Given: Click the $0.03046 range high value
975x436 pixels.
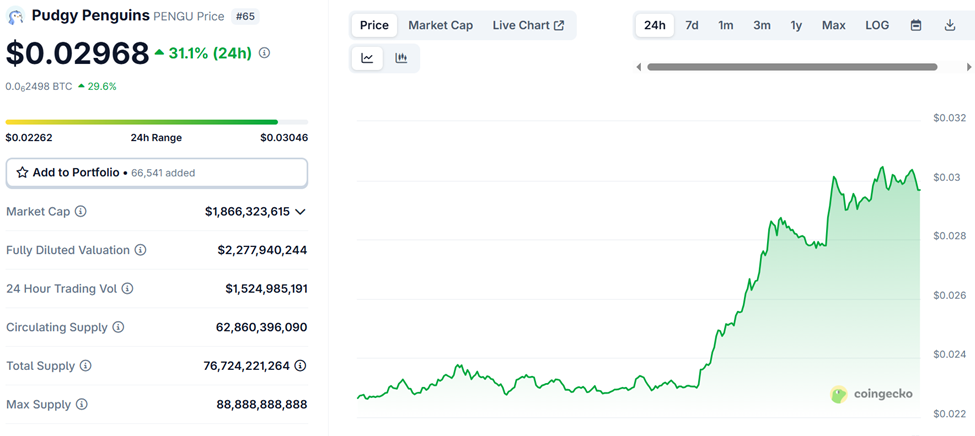Looking at the screenshot, I should (x=284, y=137).
